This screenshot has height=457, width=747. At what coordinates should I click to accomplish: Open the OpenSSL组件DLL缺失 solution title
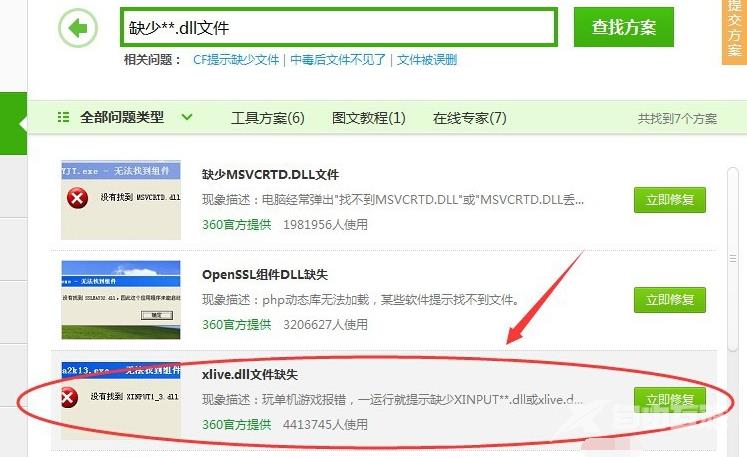[265, 274]
